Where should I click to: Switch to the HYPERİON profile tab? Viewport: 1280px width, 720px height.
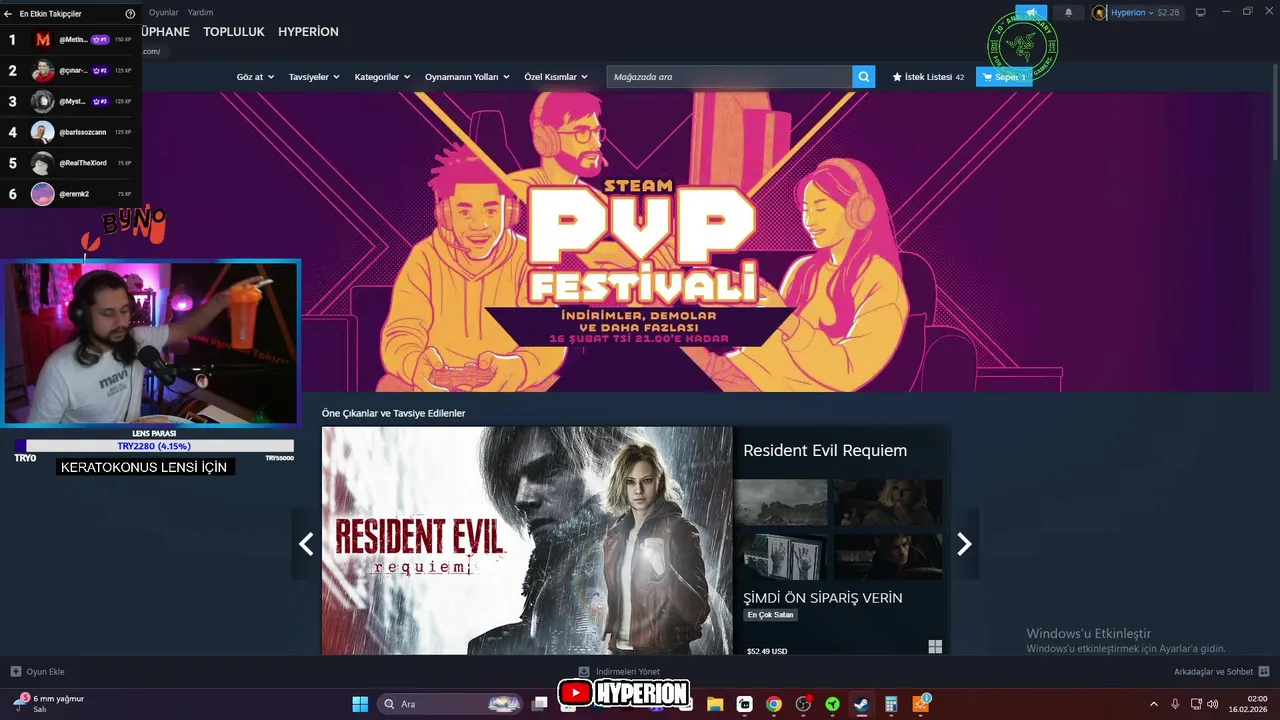click(x=308, y=32)
